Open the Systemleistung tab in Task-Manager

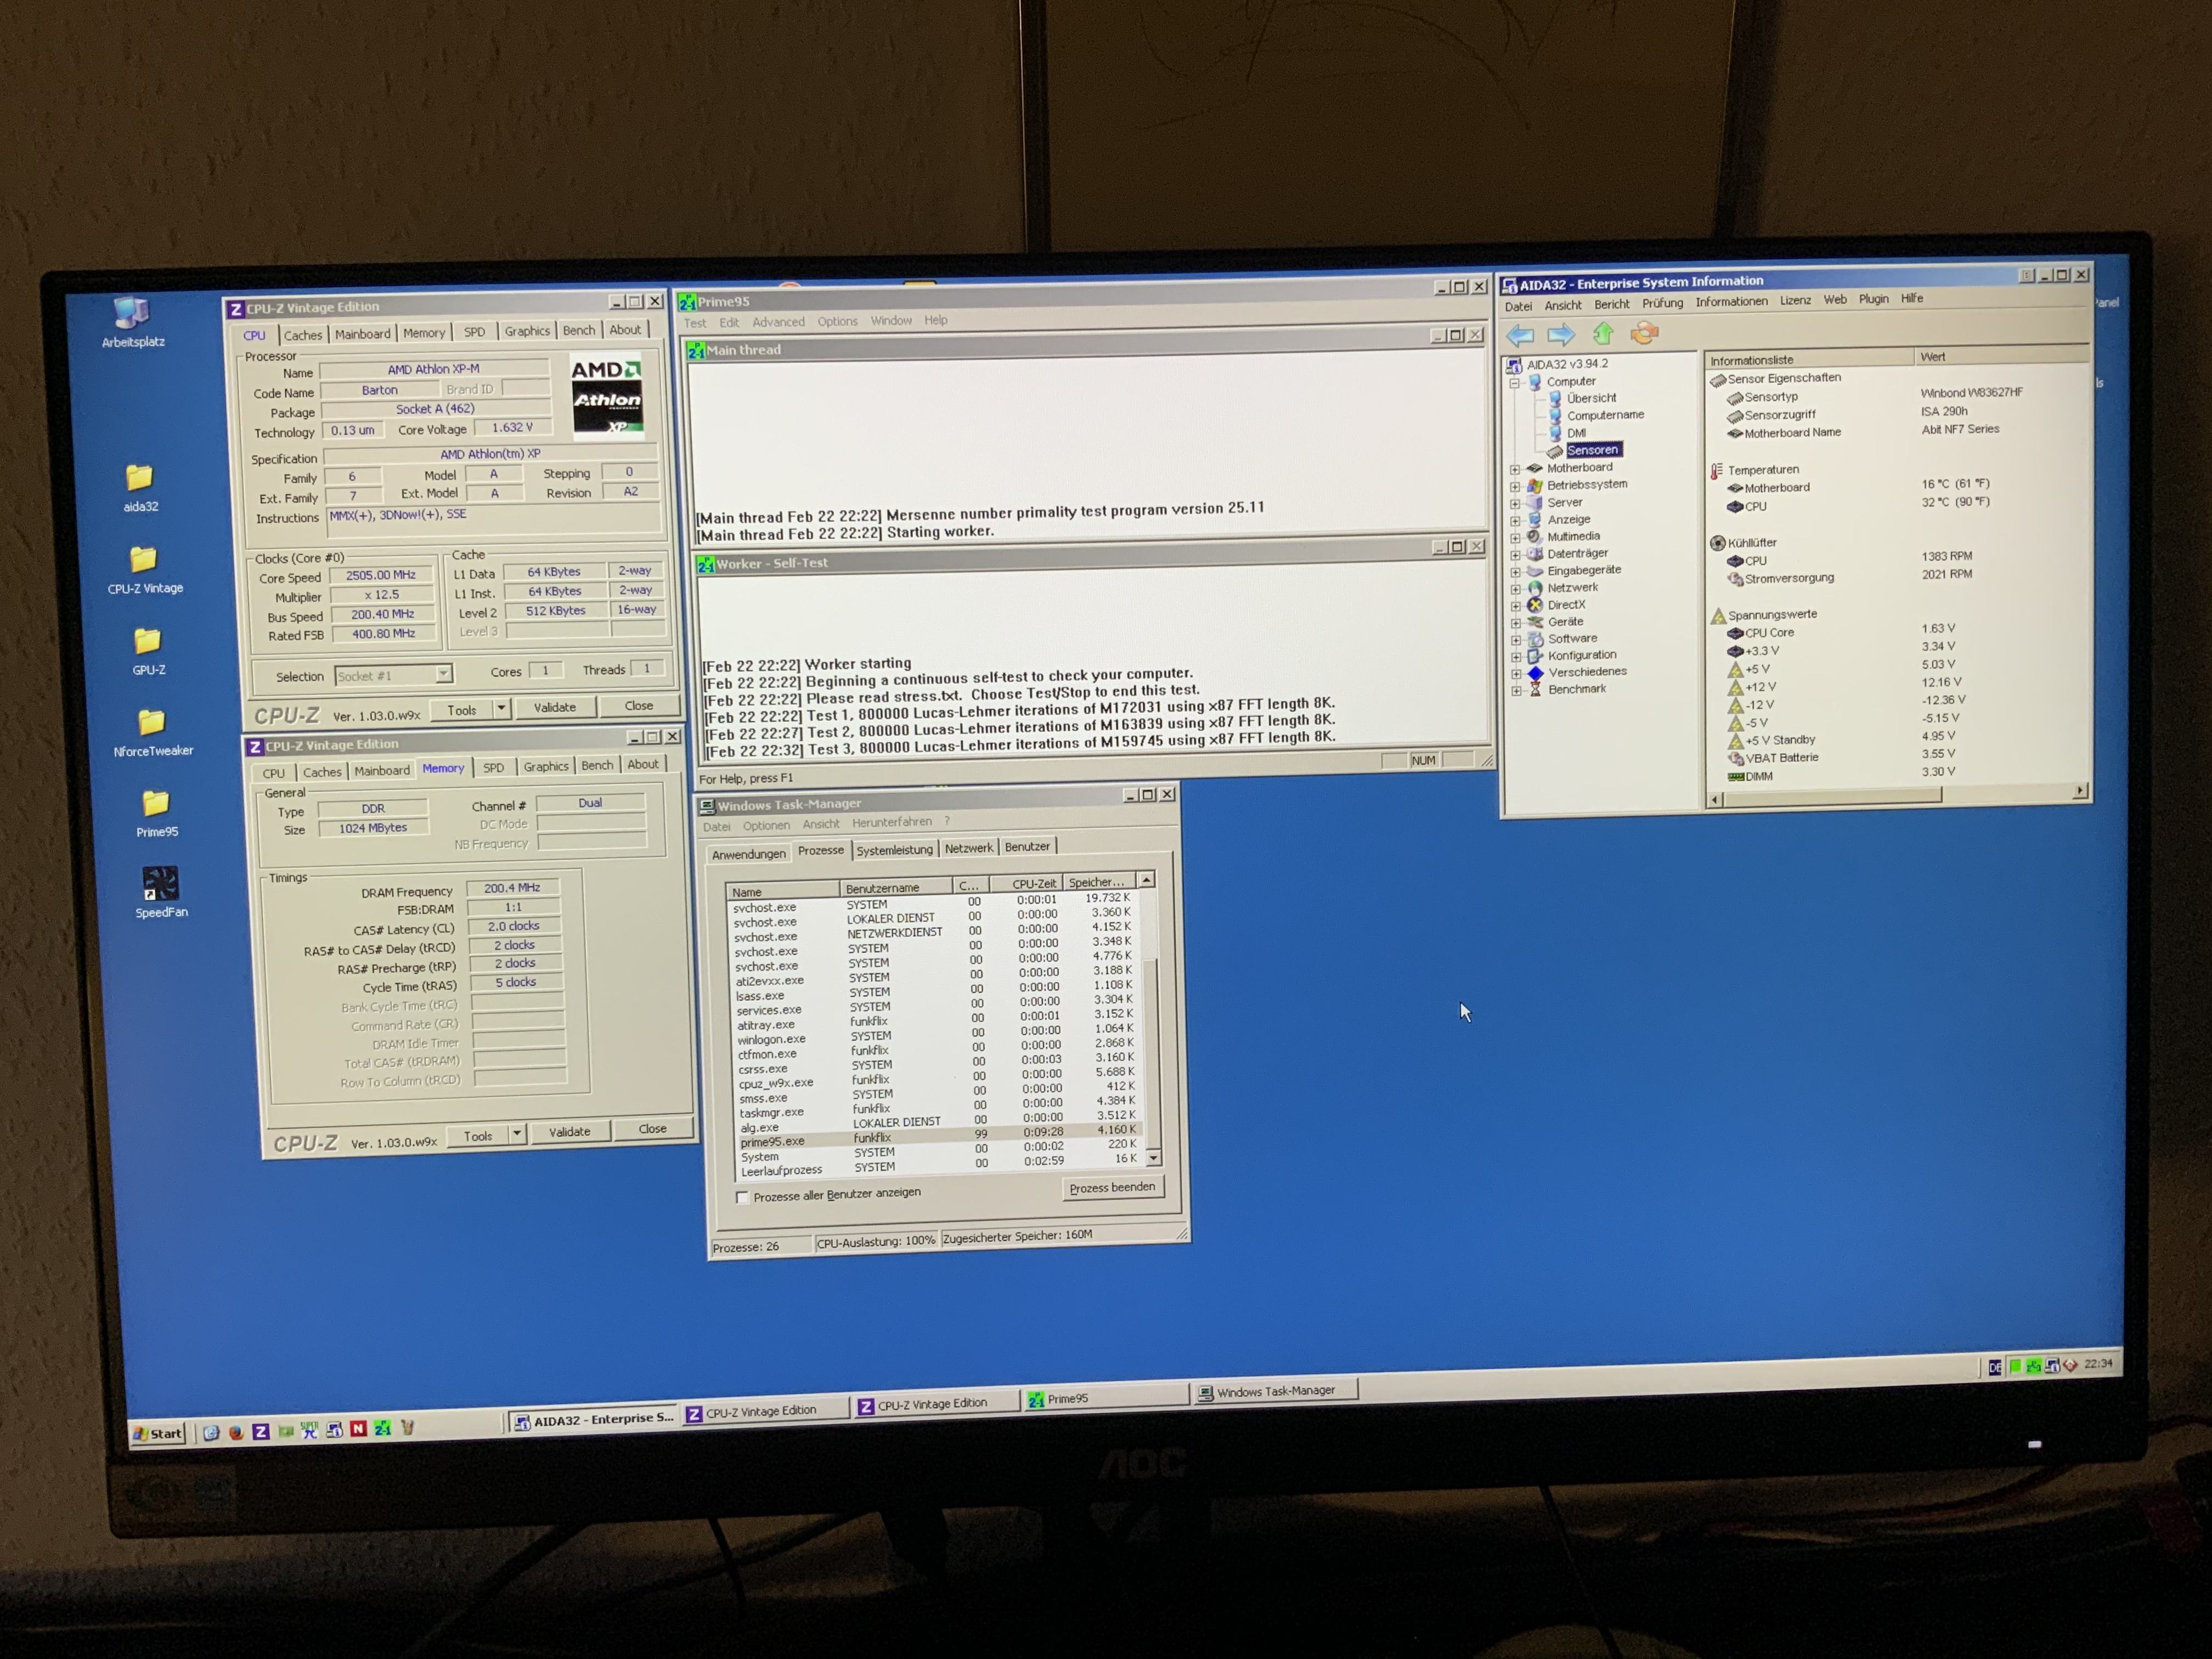point(894,849)
